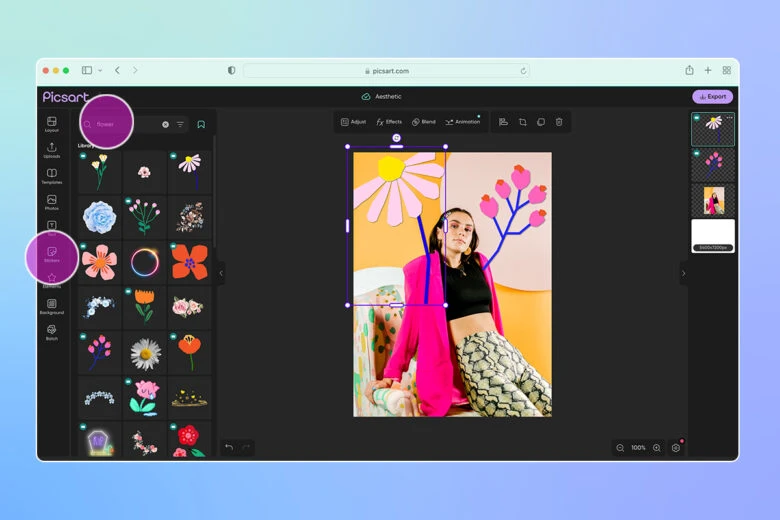The image size is (780, 520).
Task: Open the Uploads panel
Action: tap(52, 149)
